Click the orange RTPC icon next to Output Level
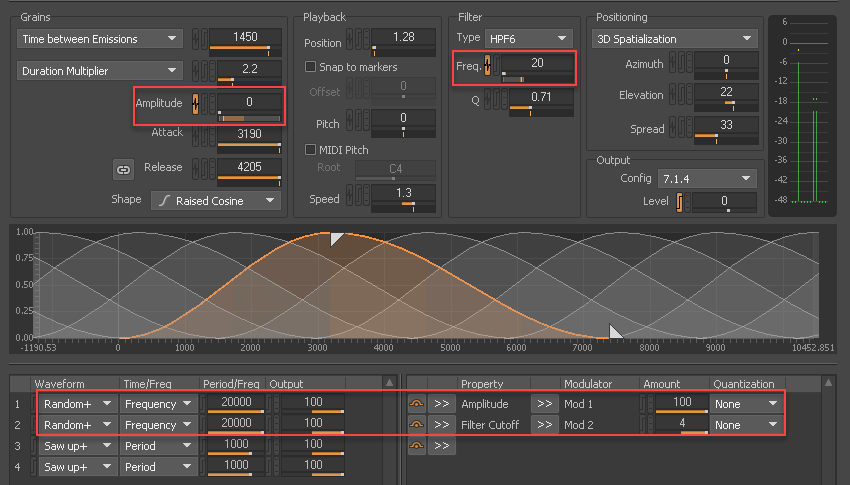Screen dimensions: 850x485 [x=679, y=203]
